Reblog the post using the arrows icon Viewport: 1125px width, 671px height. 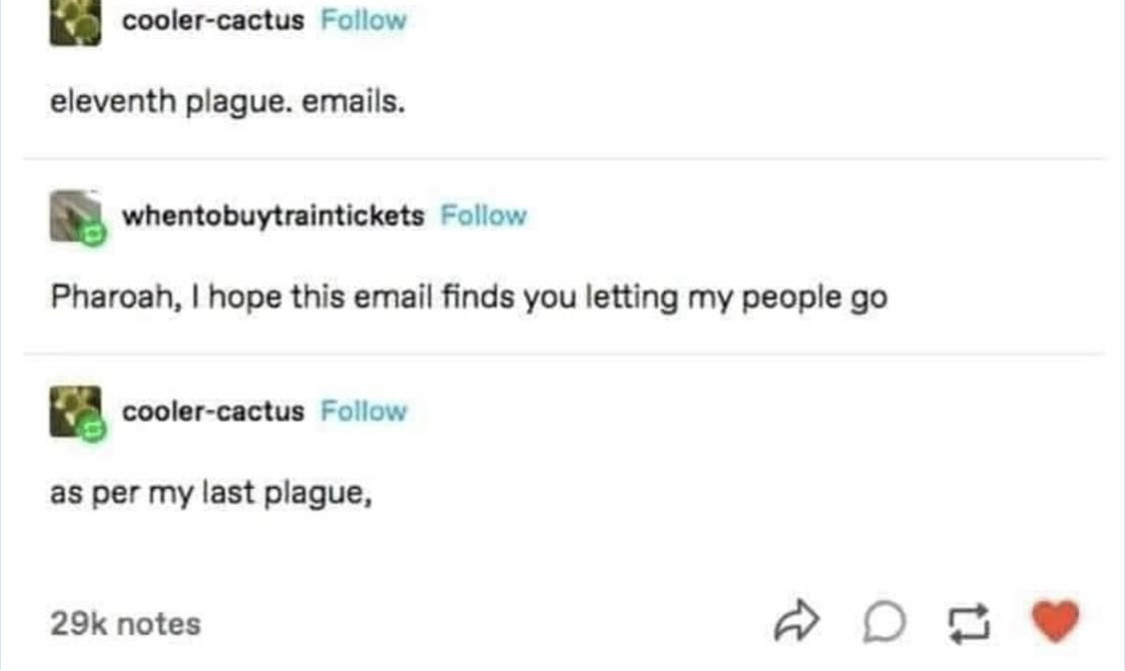click(x=969, y=622)
